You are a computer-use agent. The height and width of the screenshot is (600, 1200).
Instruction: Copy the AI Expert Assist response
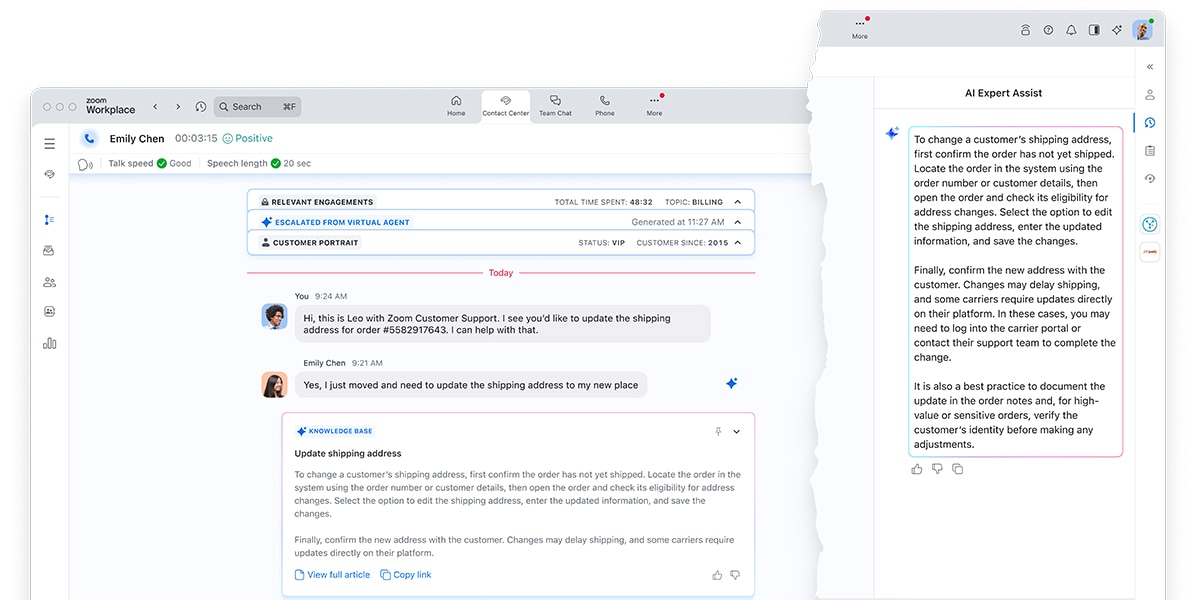click(957, 469)
